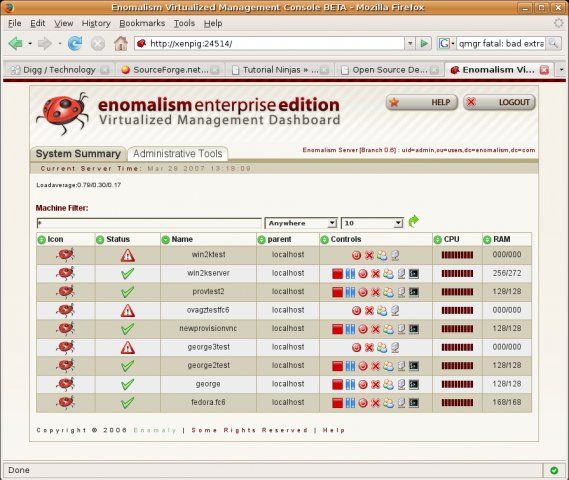Click the browser URL address bar

269,44
